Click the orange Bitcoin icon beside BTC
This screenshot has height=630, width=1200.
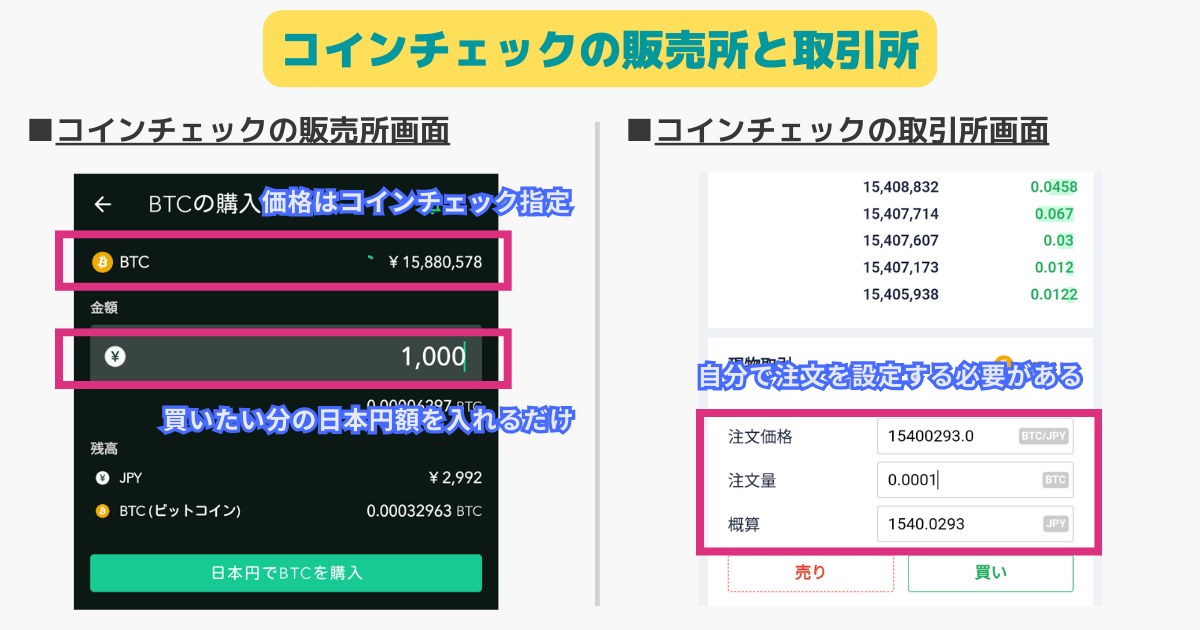click(x=101, y=262)
